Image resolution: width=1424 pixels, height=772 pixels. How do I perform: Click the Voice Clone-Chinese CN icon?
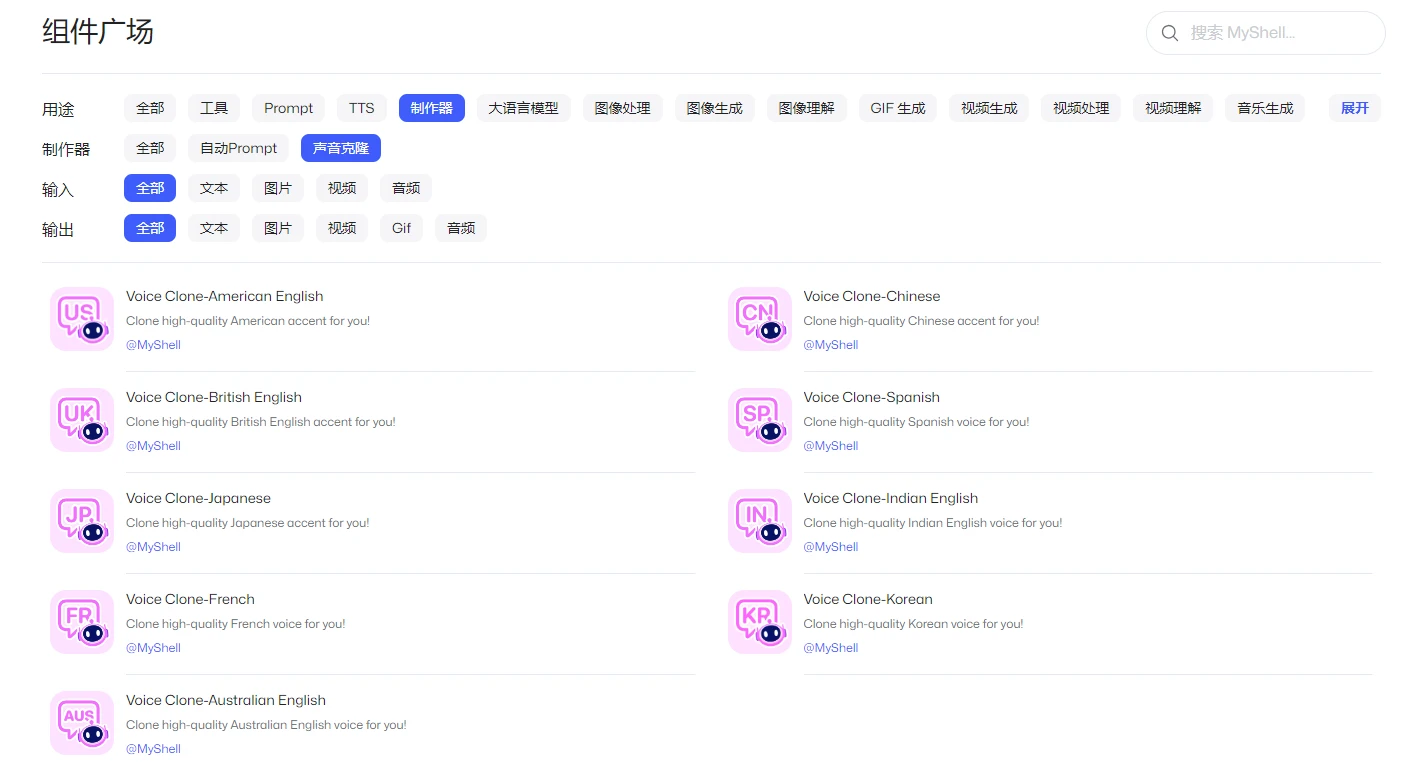point(759,318)
